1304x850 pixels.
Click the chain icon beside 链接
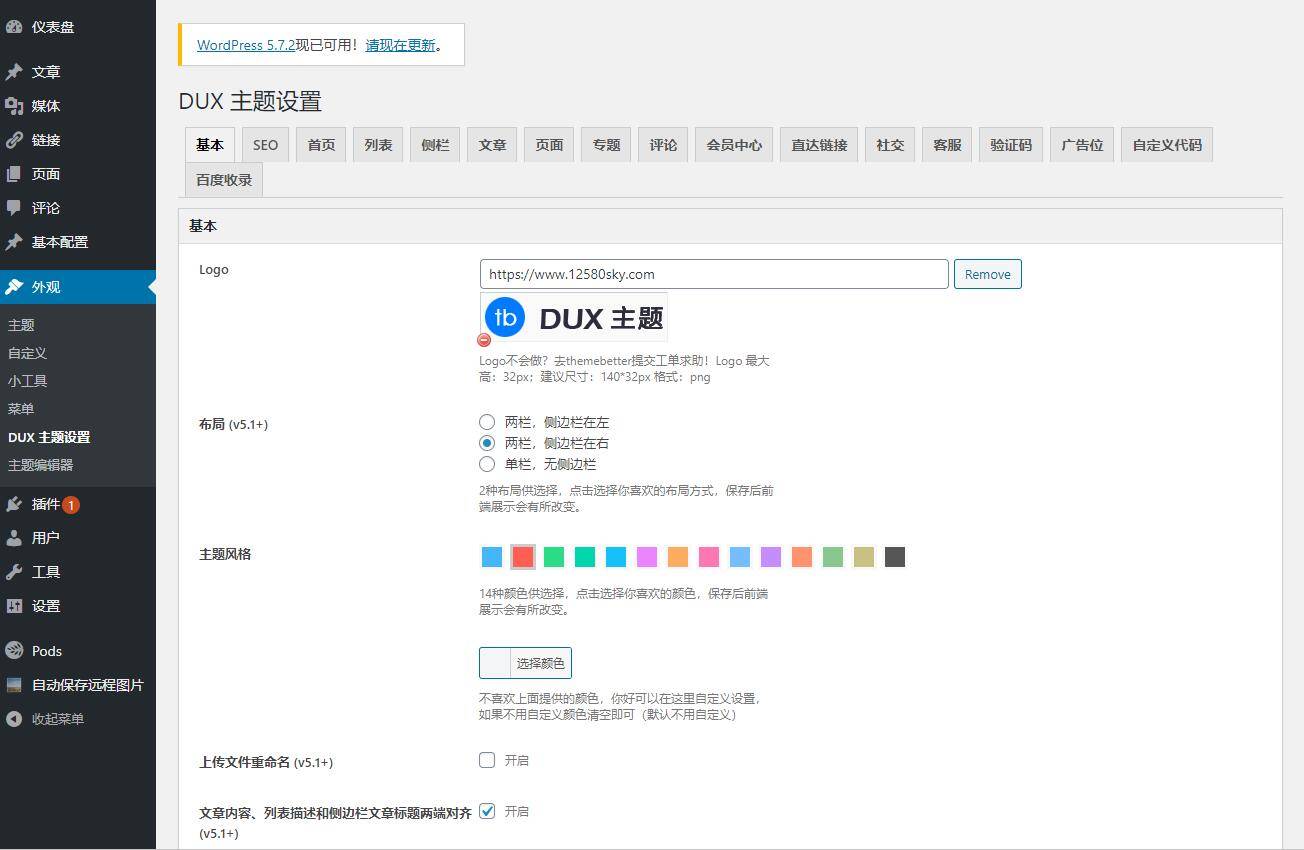[14, 140]
